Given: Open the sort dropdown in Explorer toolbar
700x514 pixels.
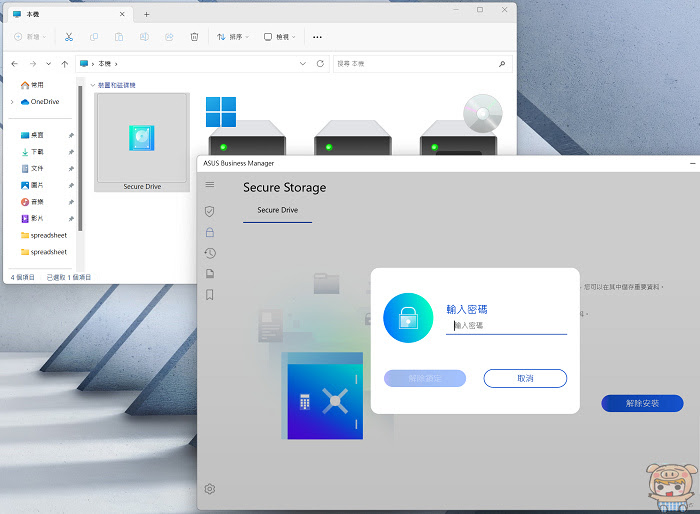Looking at the screenshot, I should (233, 37).
